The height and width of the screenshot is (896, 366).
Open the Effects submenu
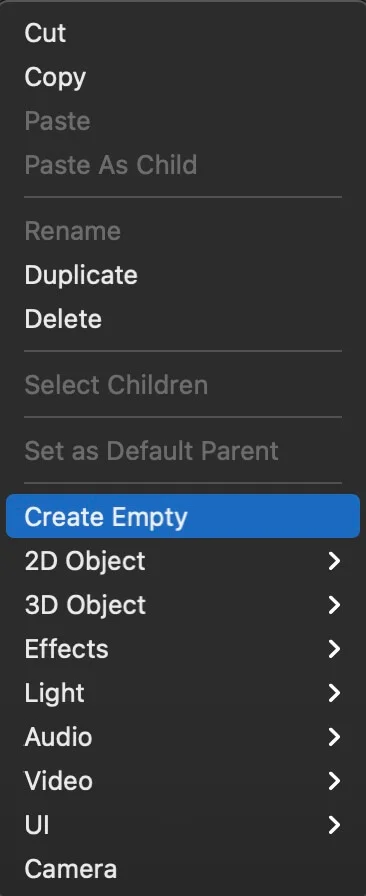pos(183,649)
